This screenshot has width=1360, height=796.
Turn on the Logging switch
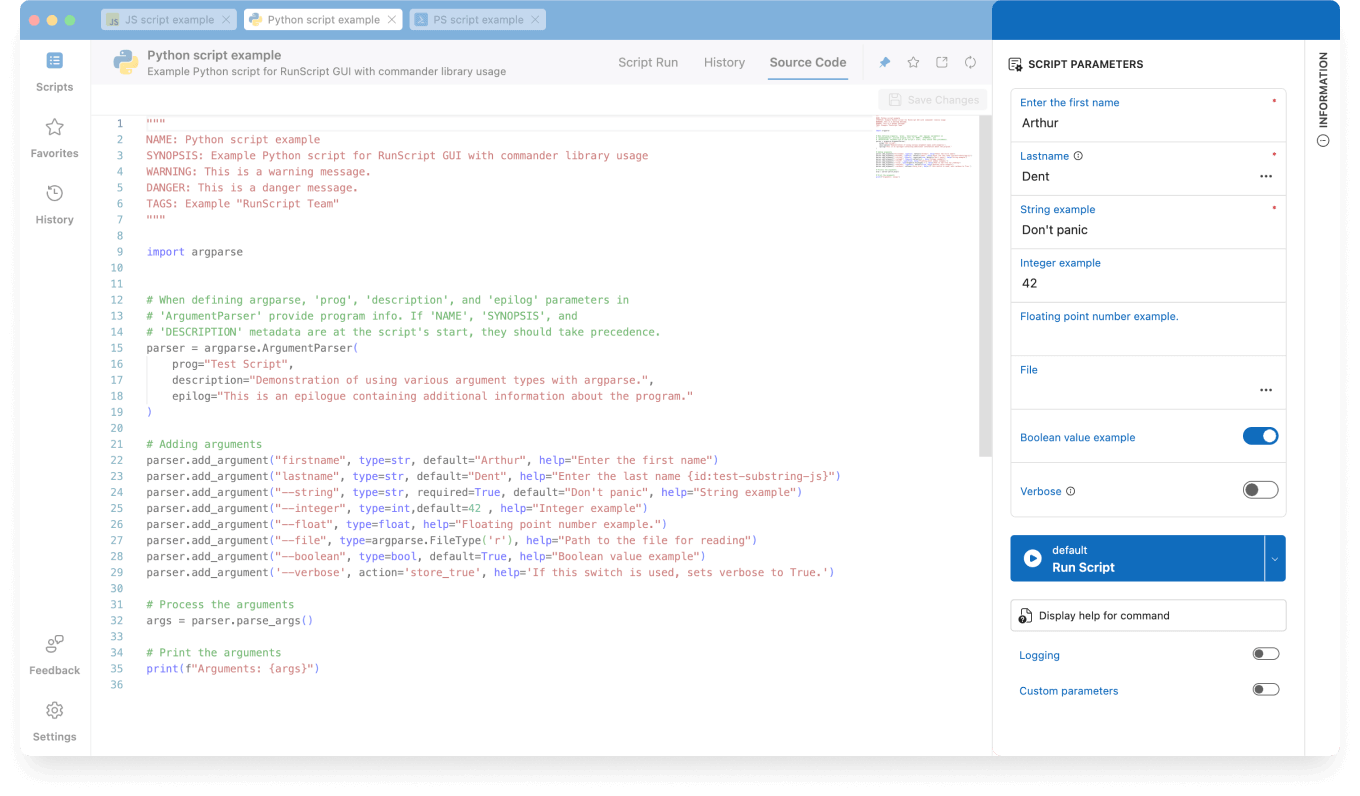1266,654
